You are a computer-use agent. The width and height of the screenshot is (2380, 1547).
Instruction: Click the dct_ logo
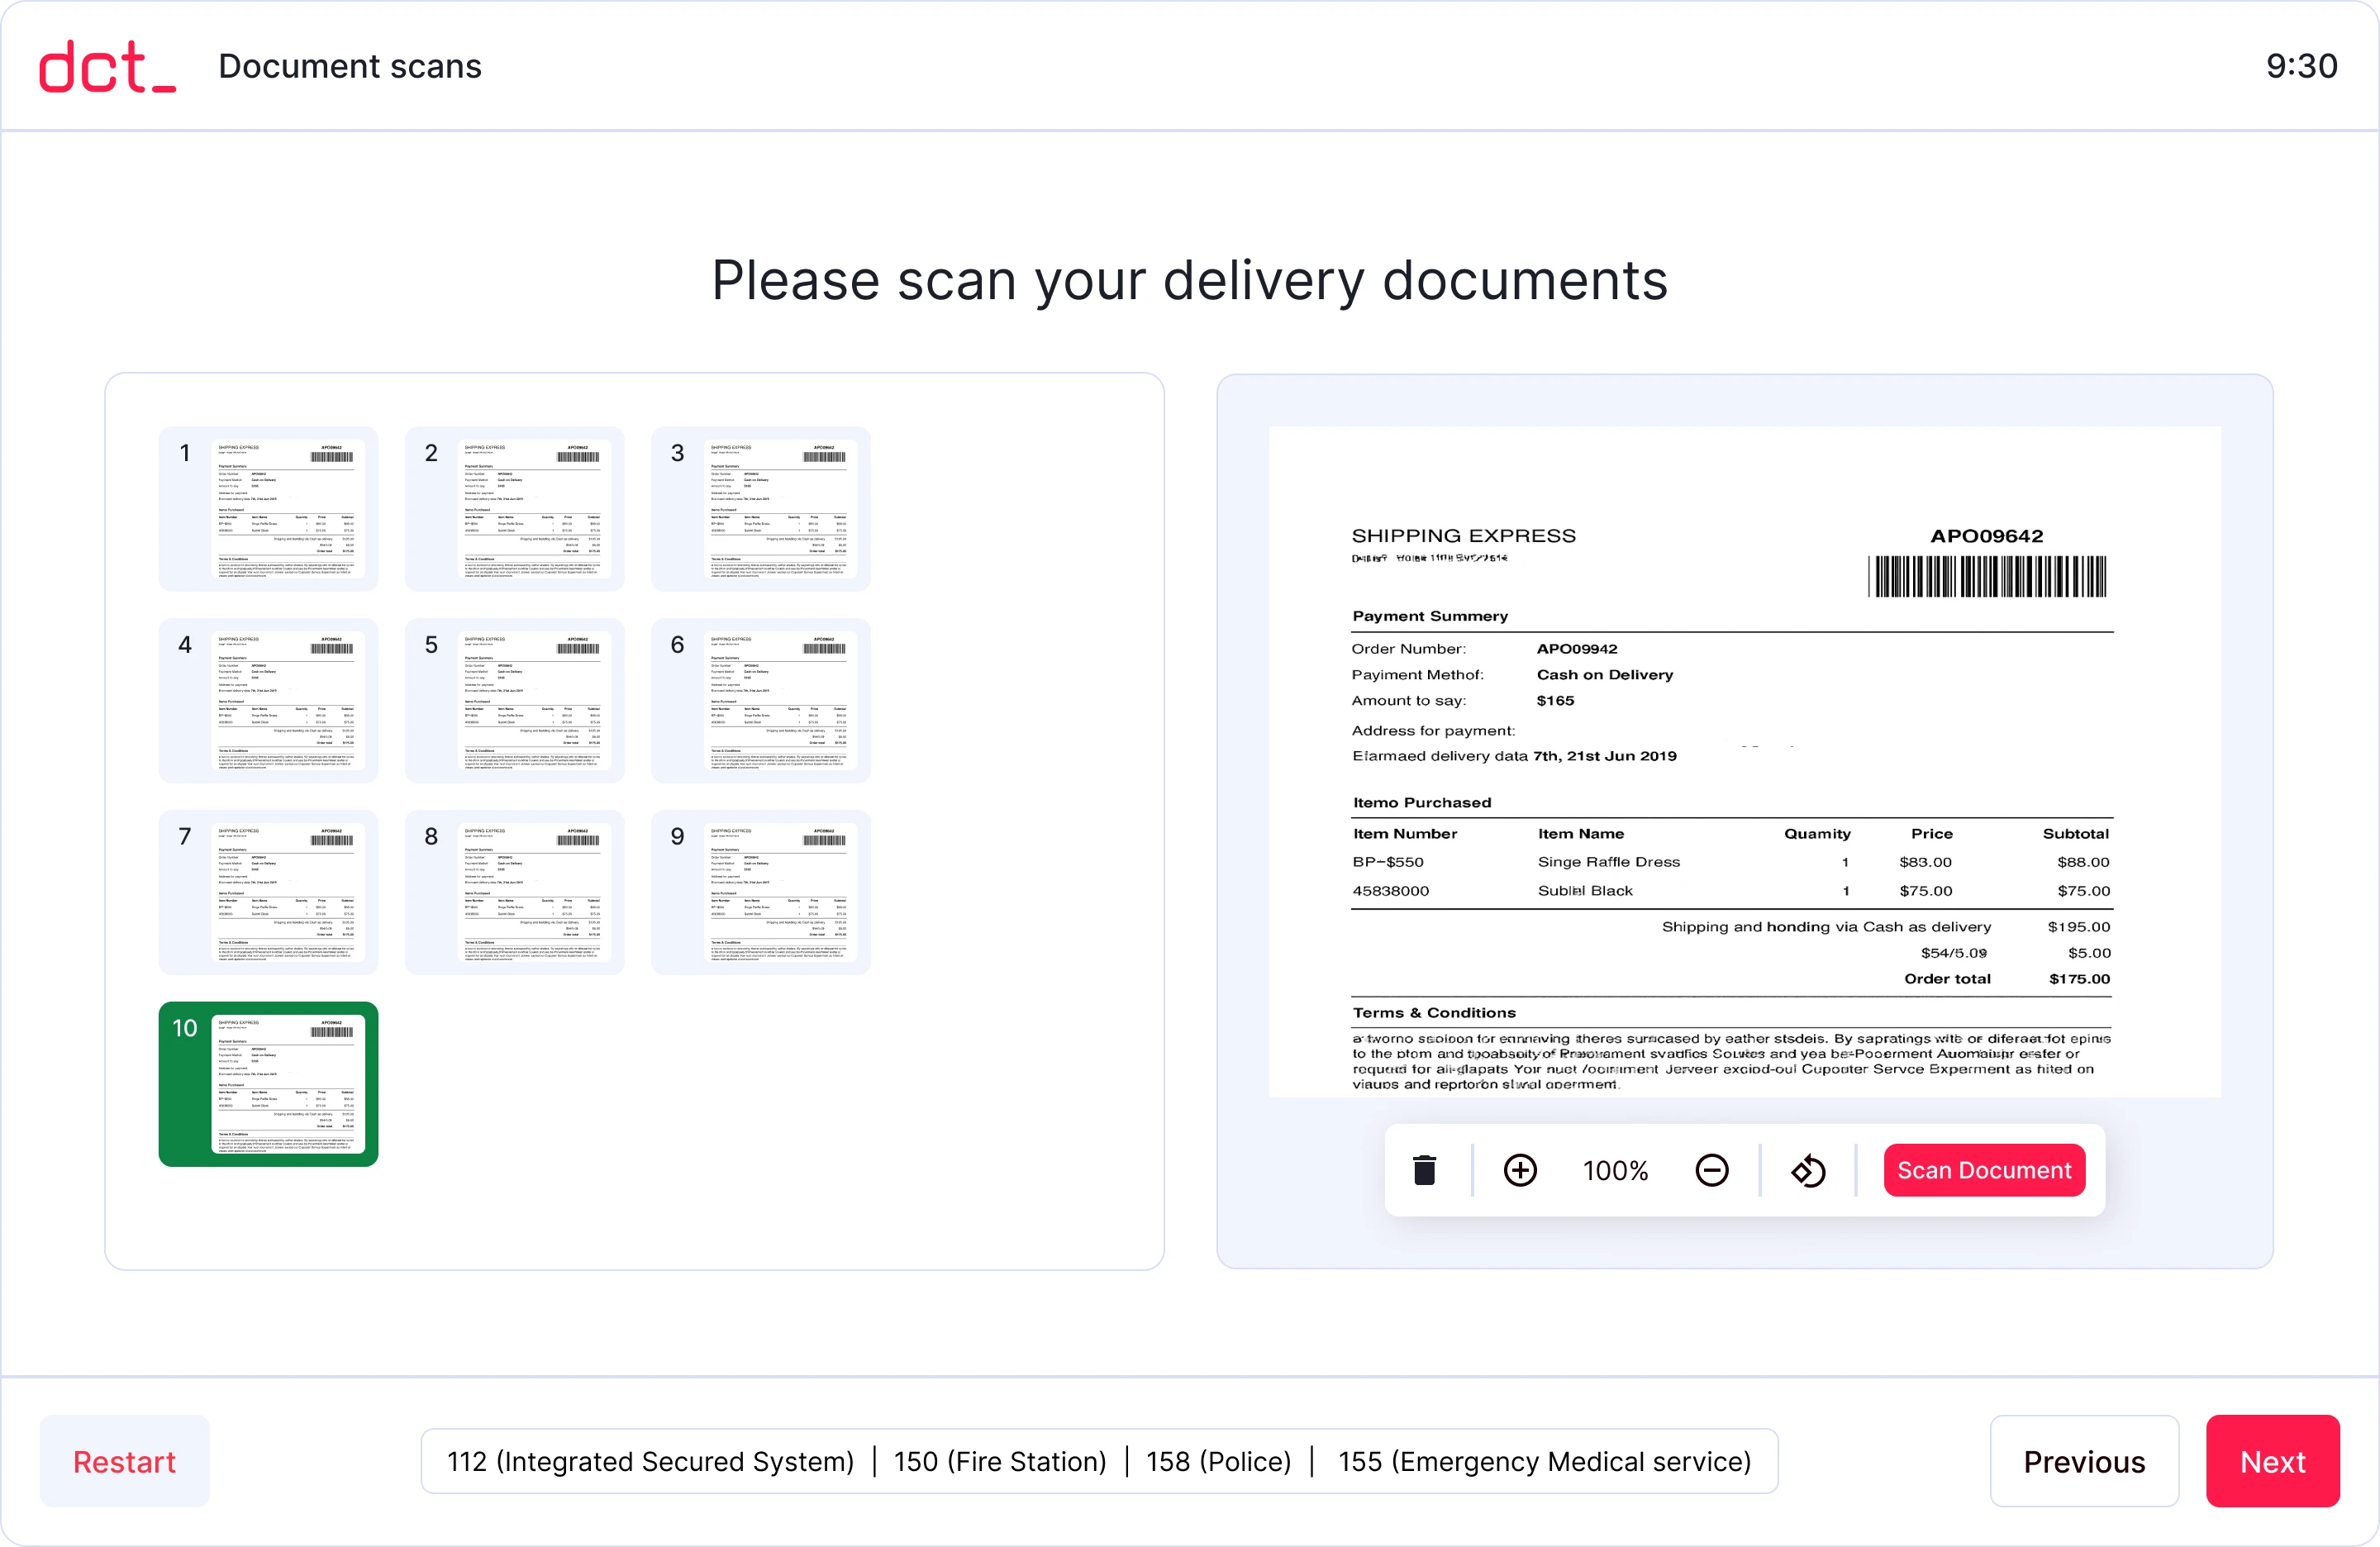pyautogui.click(x=107, y=66)
